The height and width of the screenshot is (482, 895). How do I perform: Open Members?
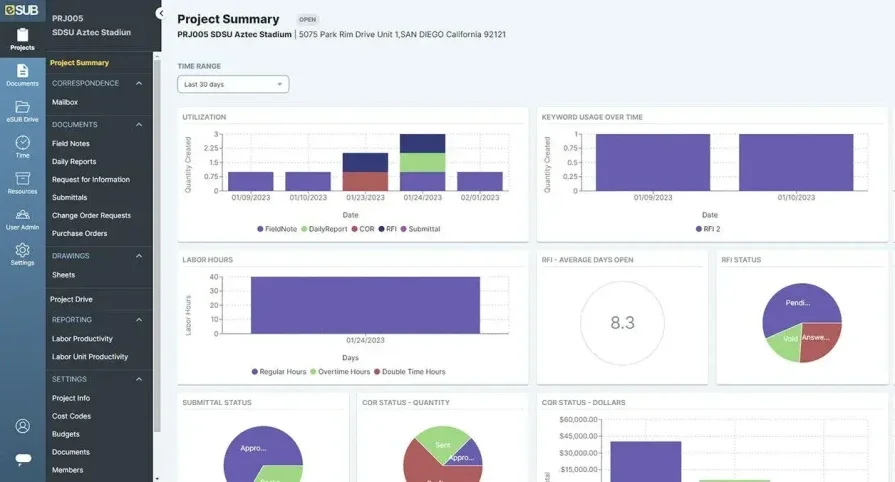click(67, 470)
